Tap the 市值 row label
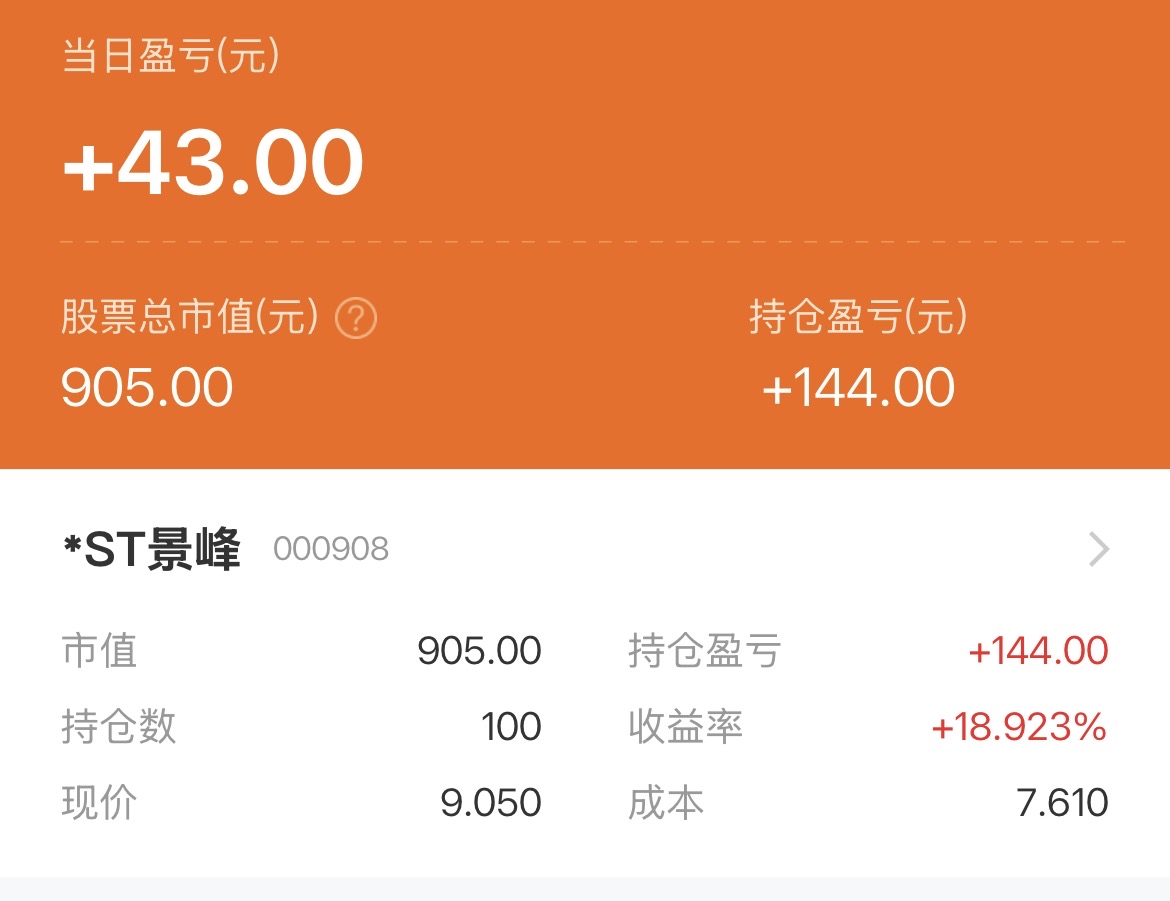Image resolution: width=1170 pixels, height=901 pixels. click(99, 651)
